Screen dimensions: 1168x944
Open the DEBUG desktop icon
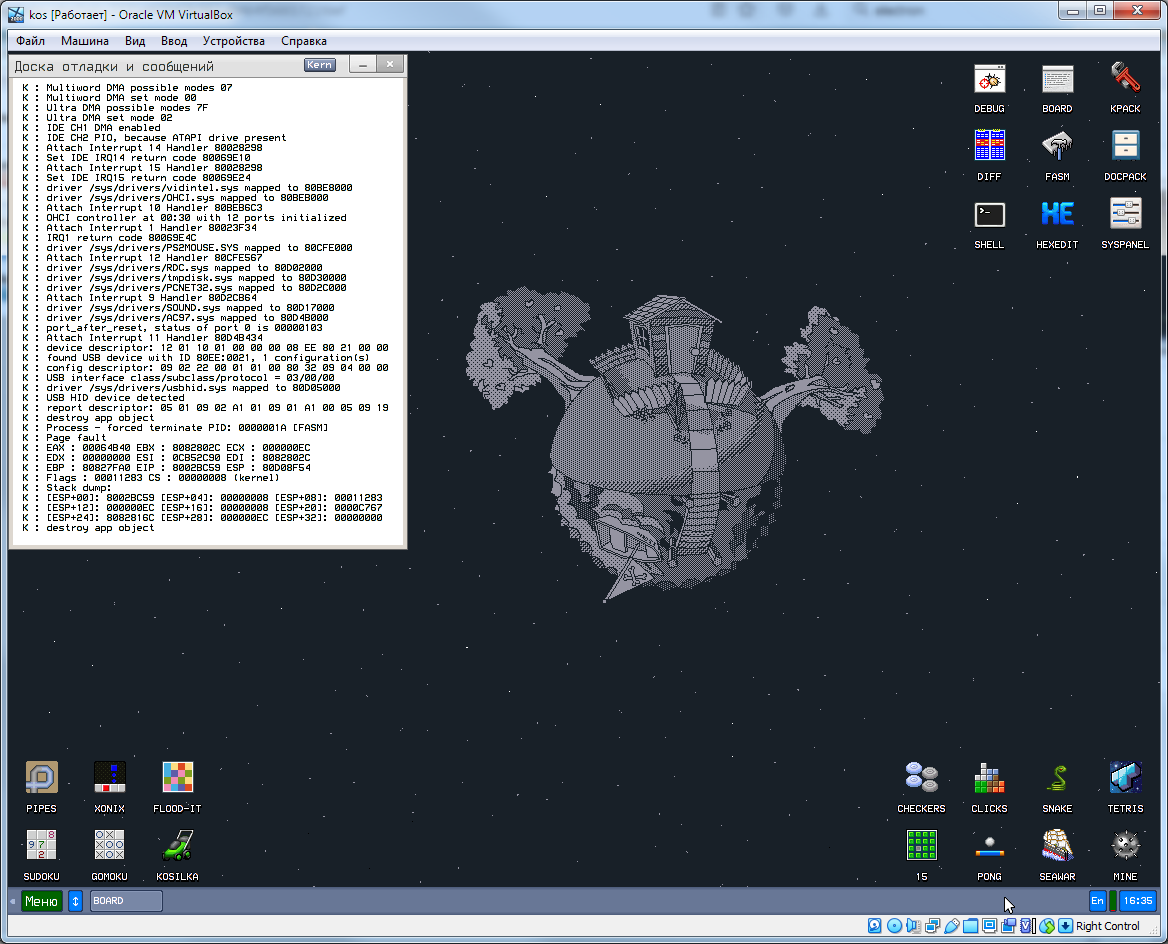(989, 80)
